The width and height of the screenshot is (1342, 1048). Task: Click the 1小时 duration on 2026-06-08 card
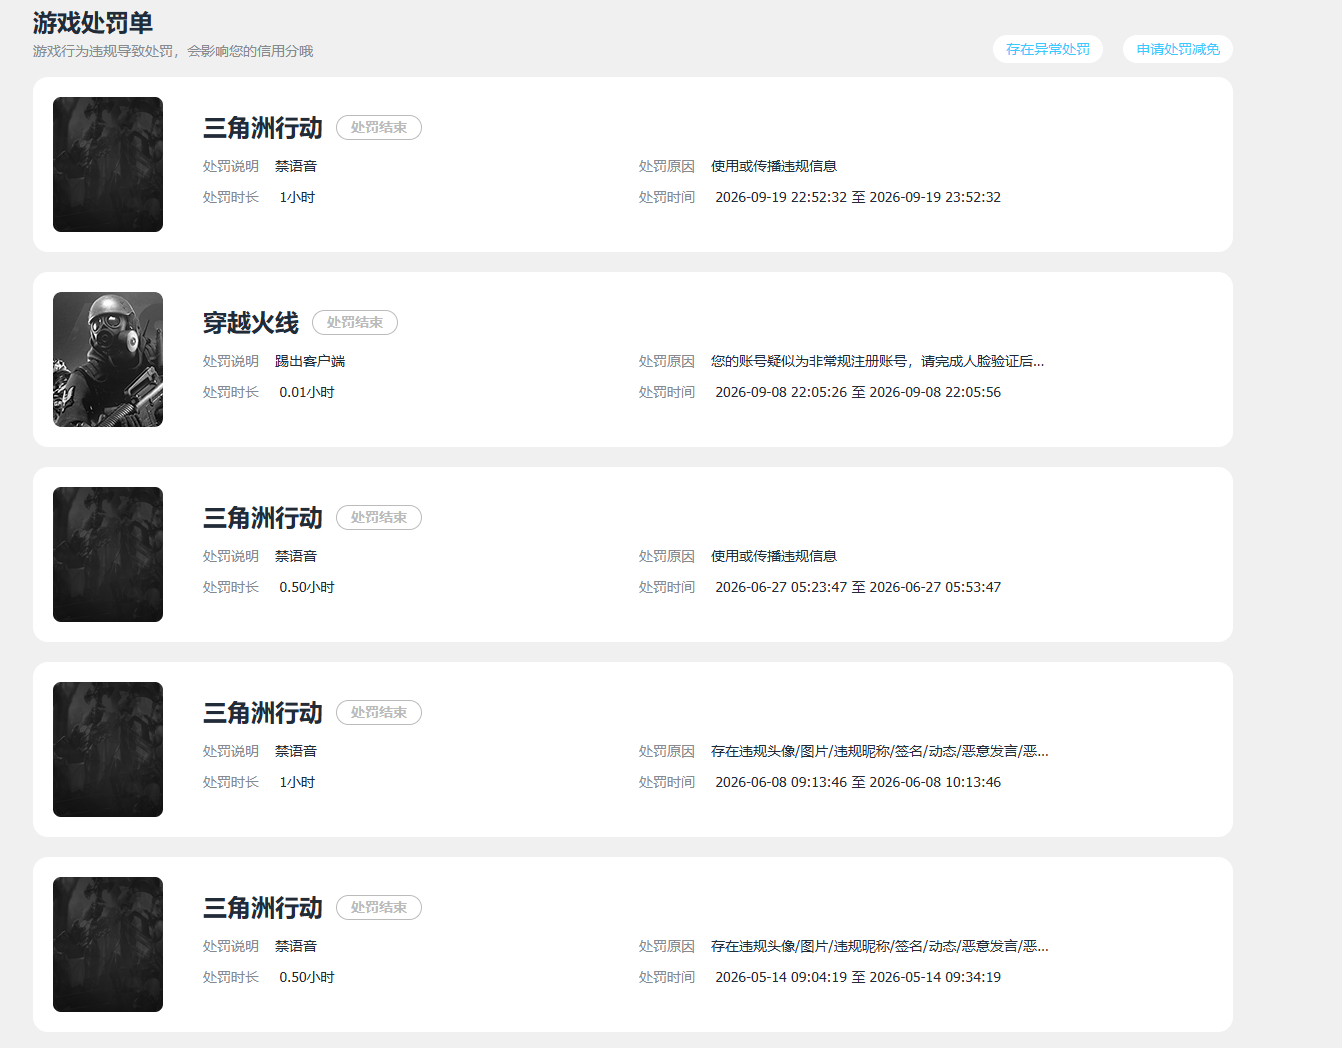(297, 782)
